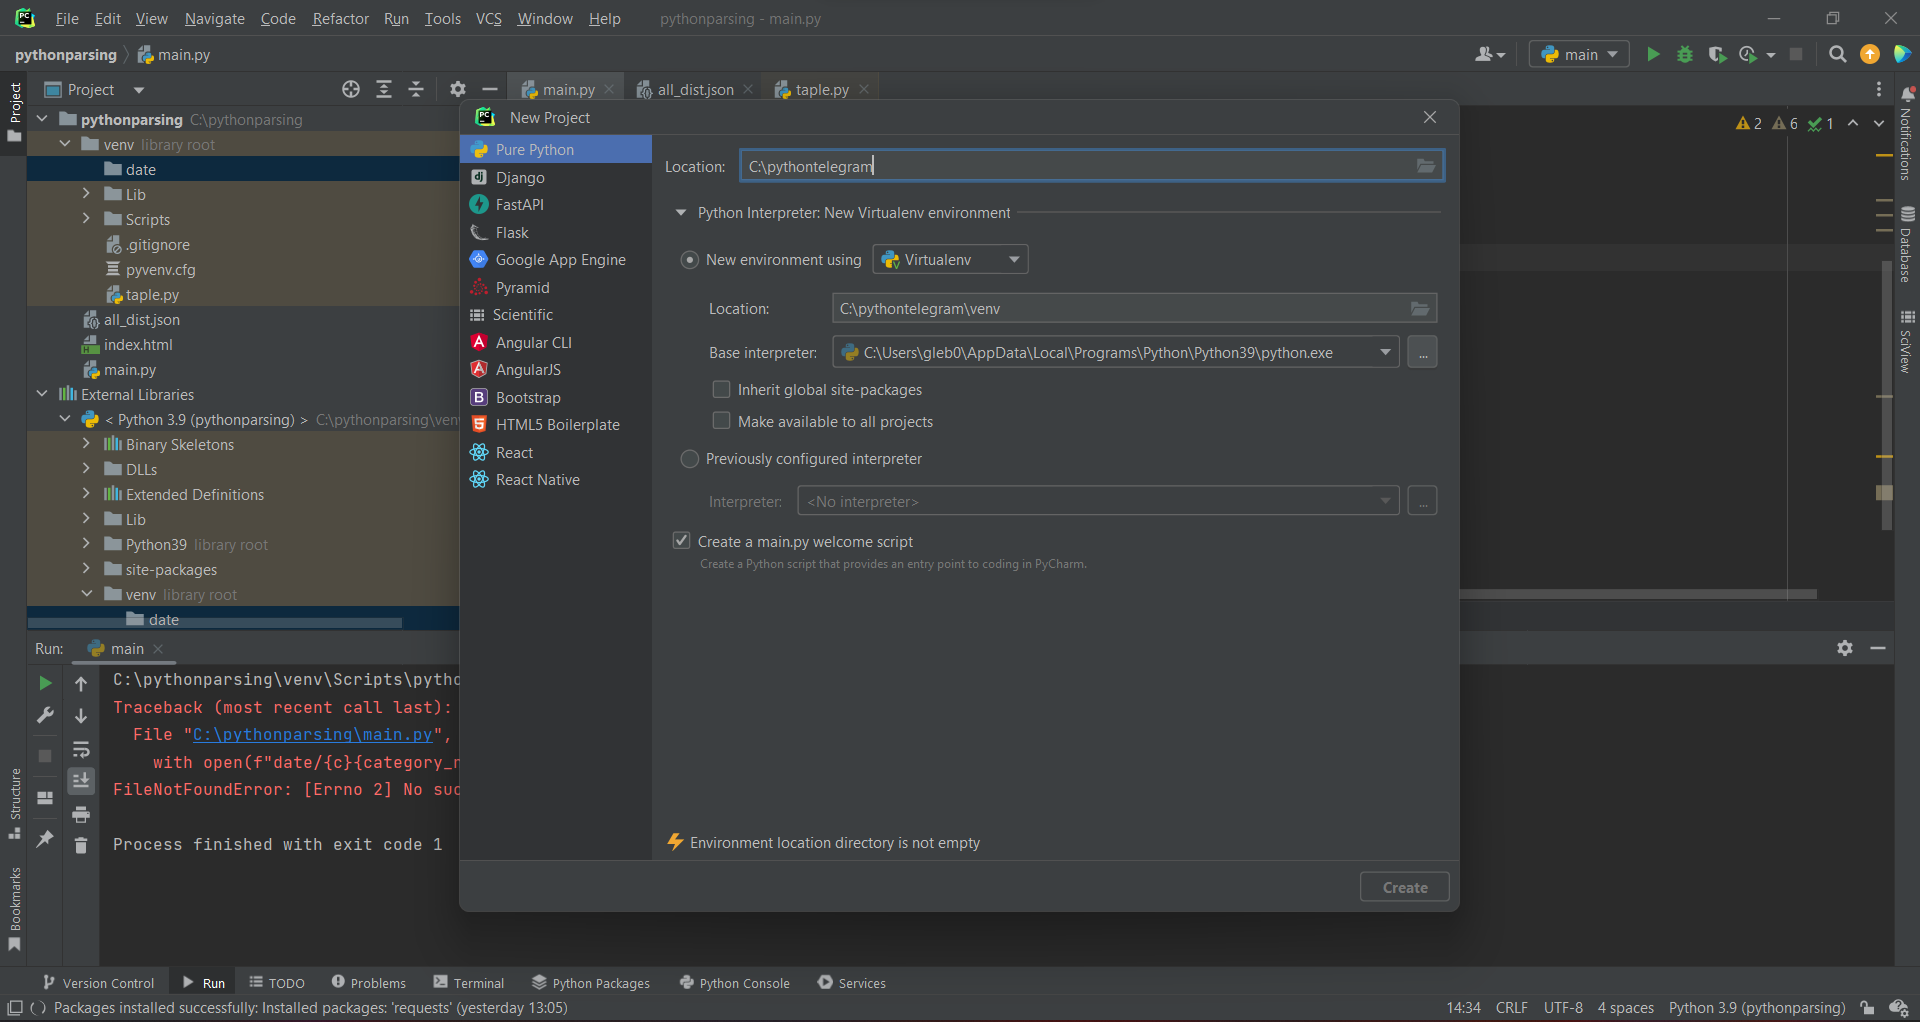This screenshot has width=1920, height=1022.
Task: Click the editor horizontal scrollbar
Action: pyautogui.click(x=1638, y=594)
